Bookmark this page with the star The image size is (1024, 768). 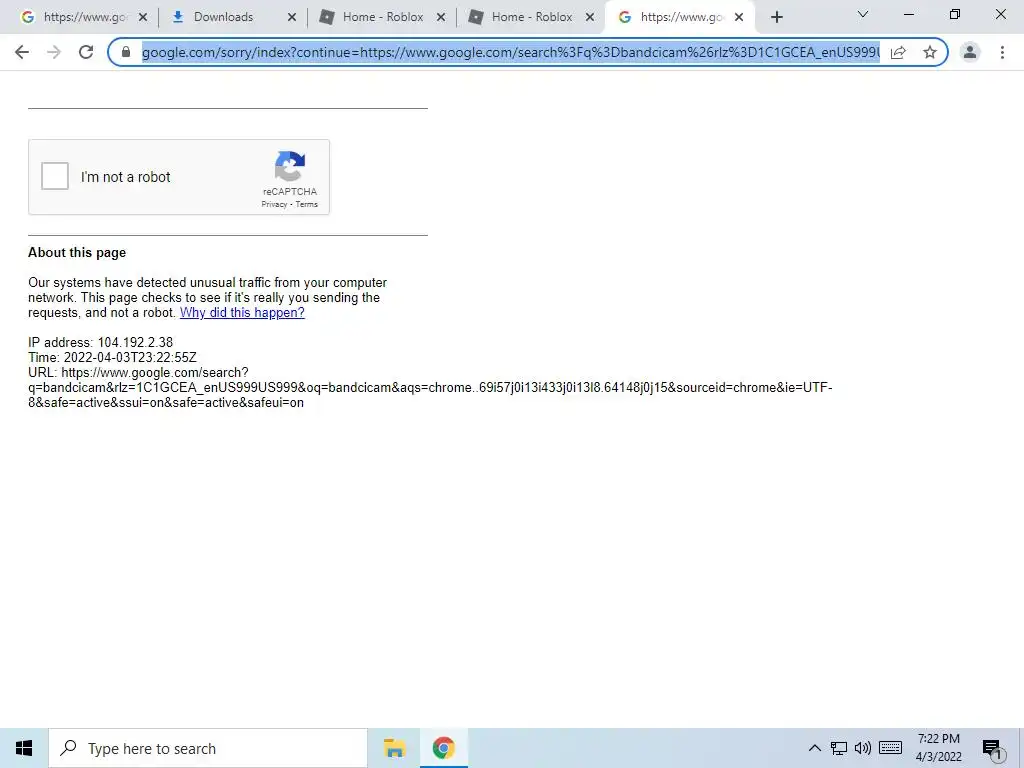(930, 52)
